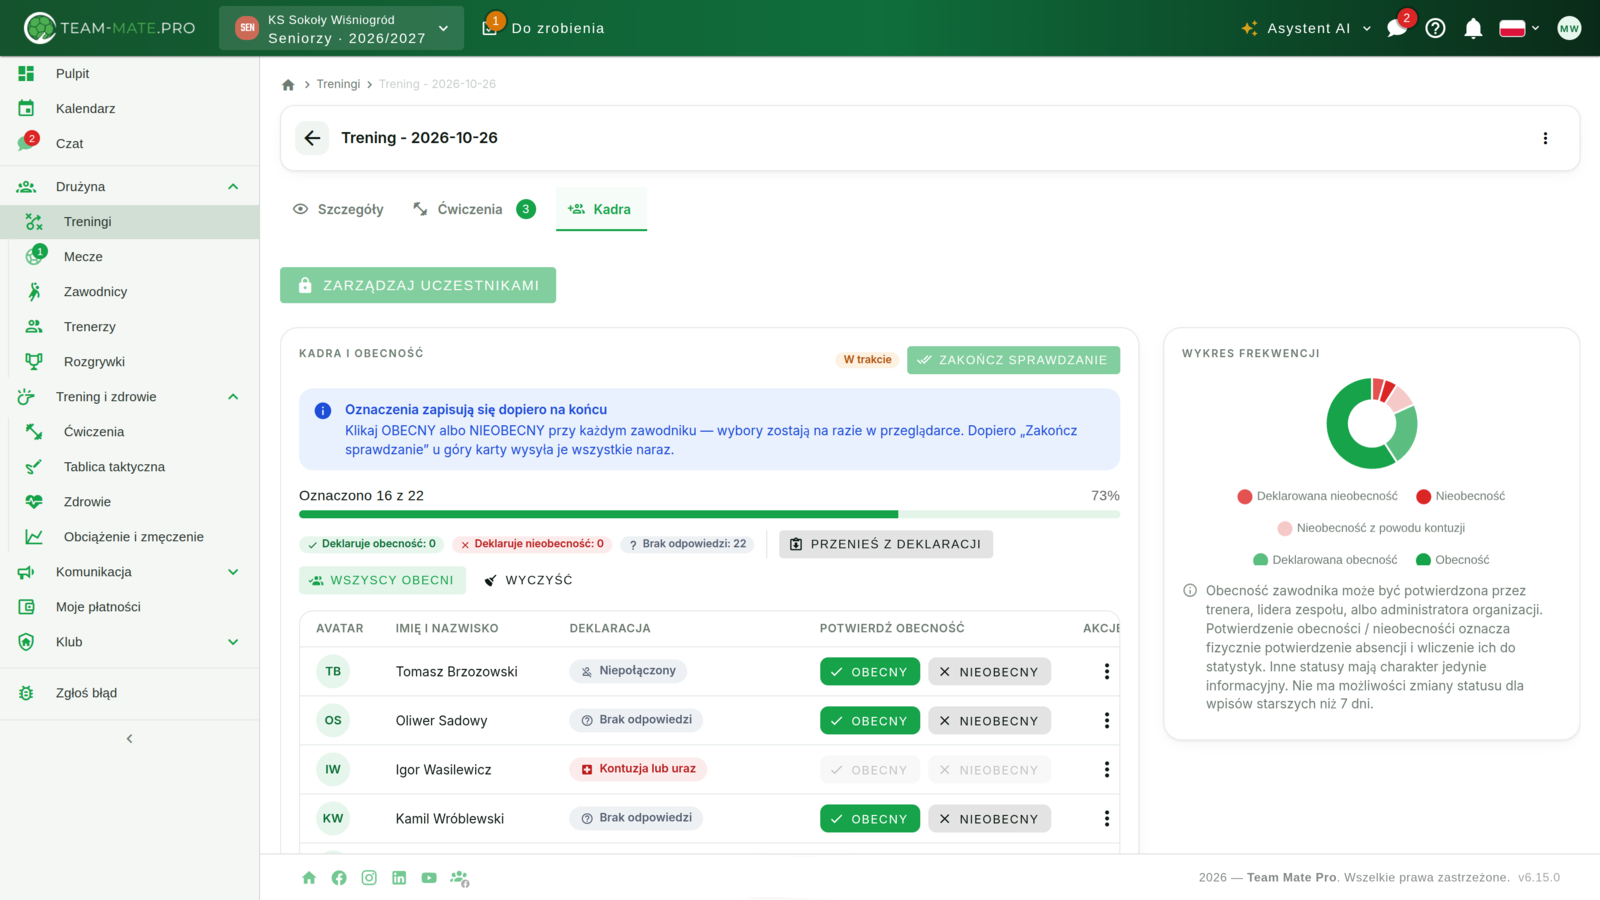
Task: Click PRZENIEŚ Z DEKLARACJI button
Action: (x=886, y=544)
